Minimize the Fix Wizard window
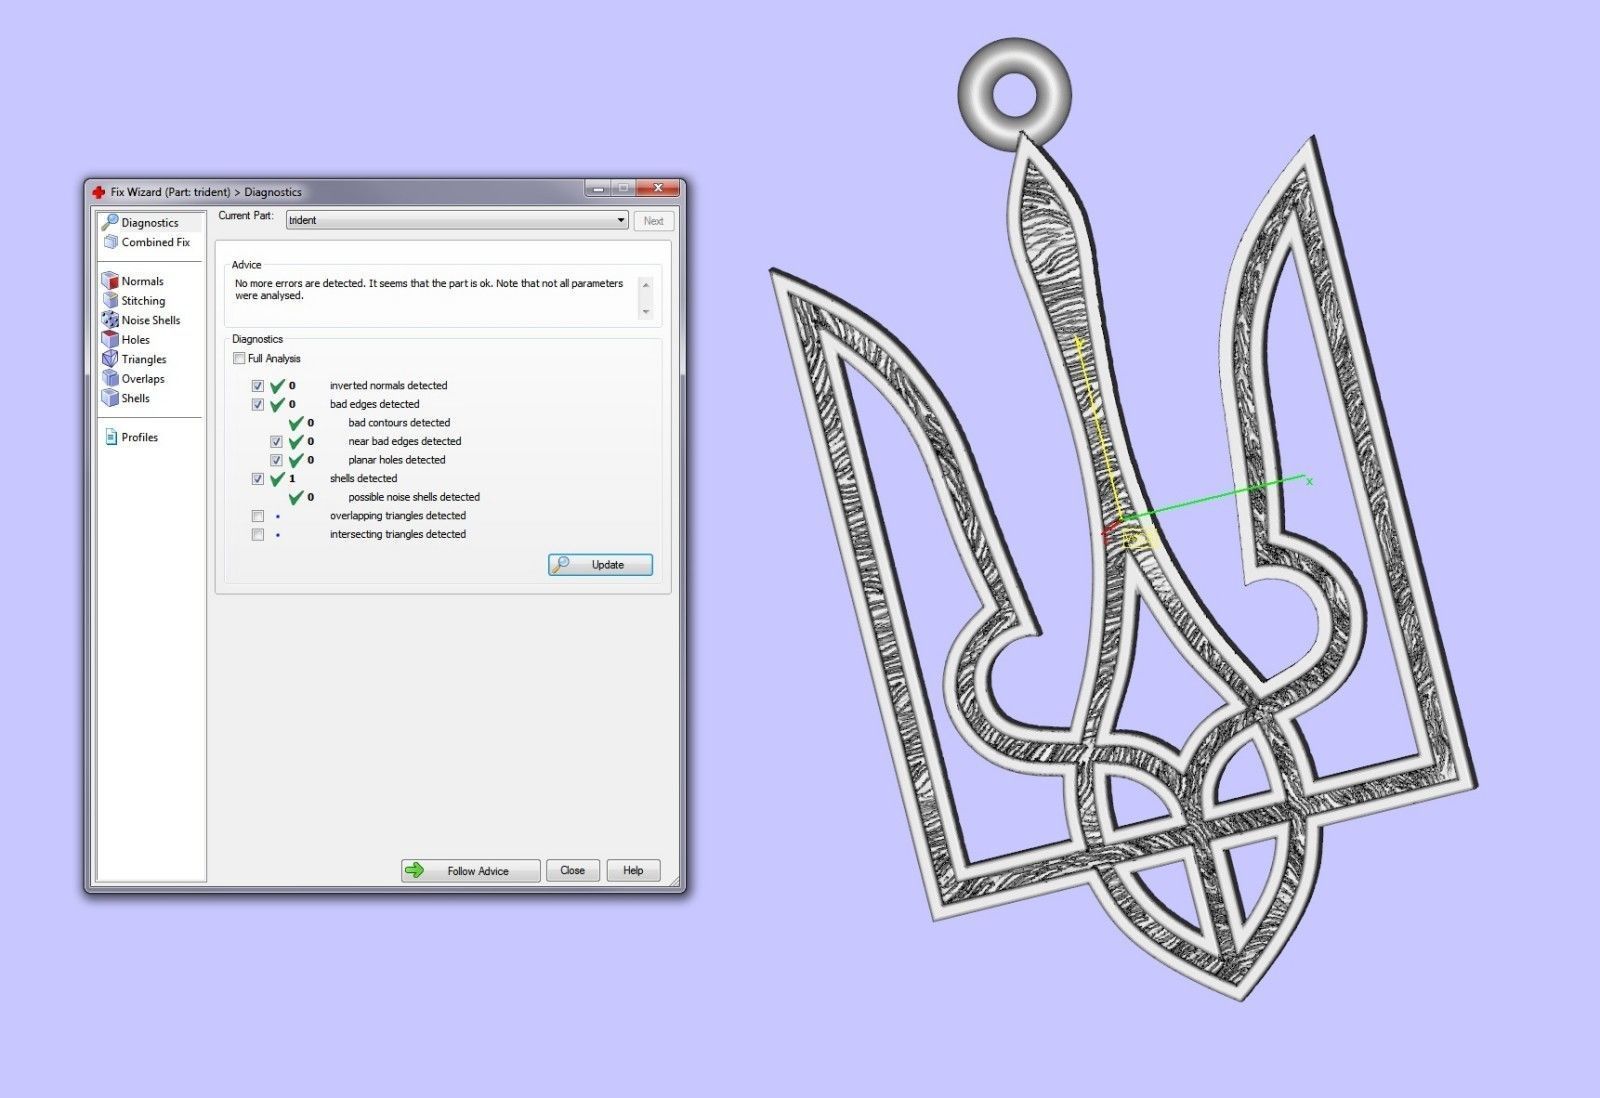The width and height of the screenshot is (1600, 1098). [x=598, y=188]
